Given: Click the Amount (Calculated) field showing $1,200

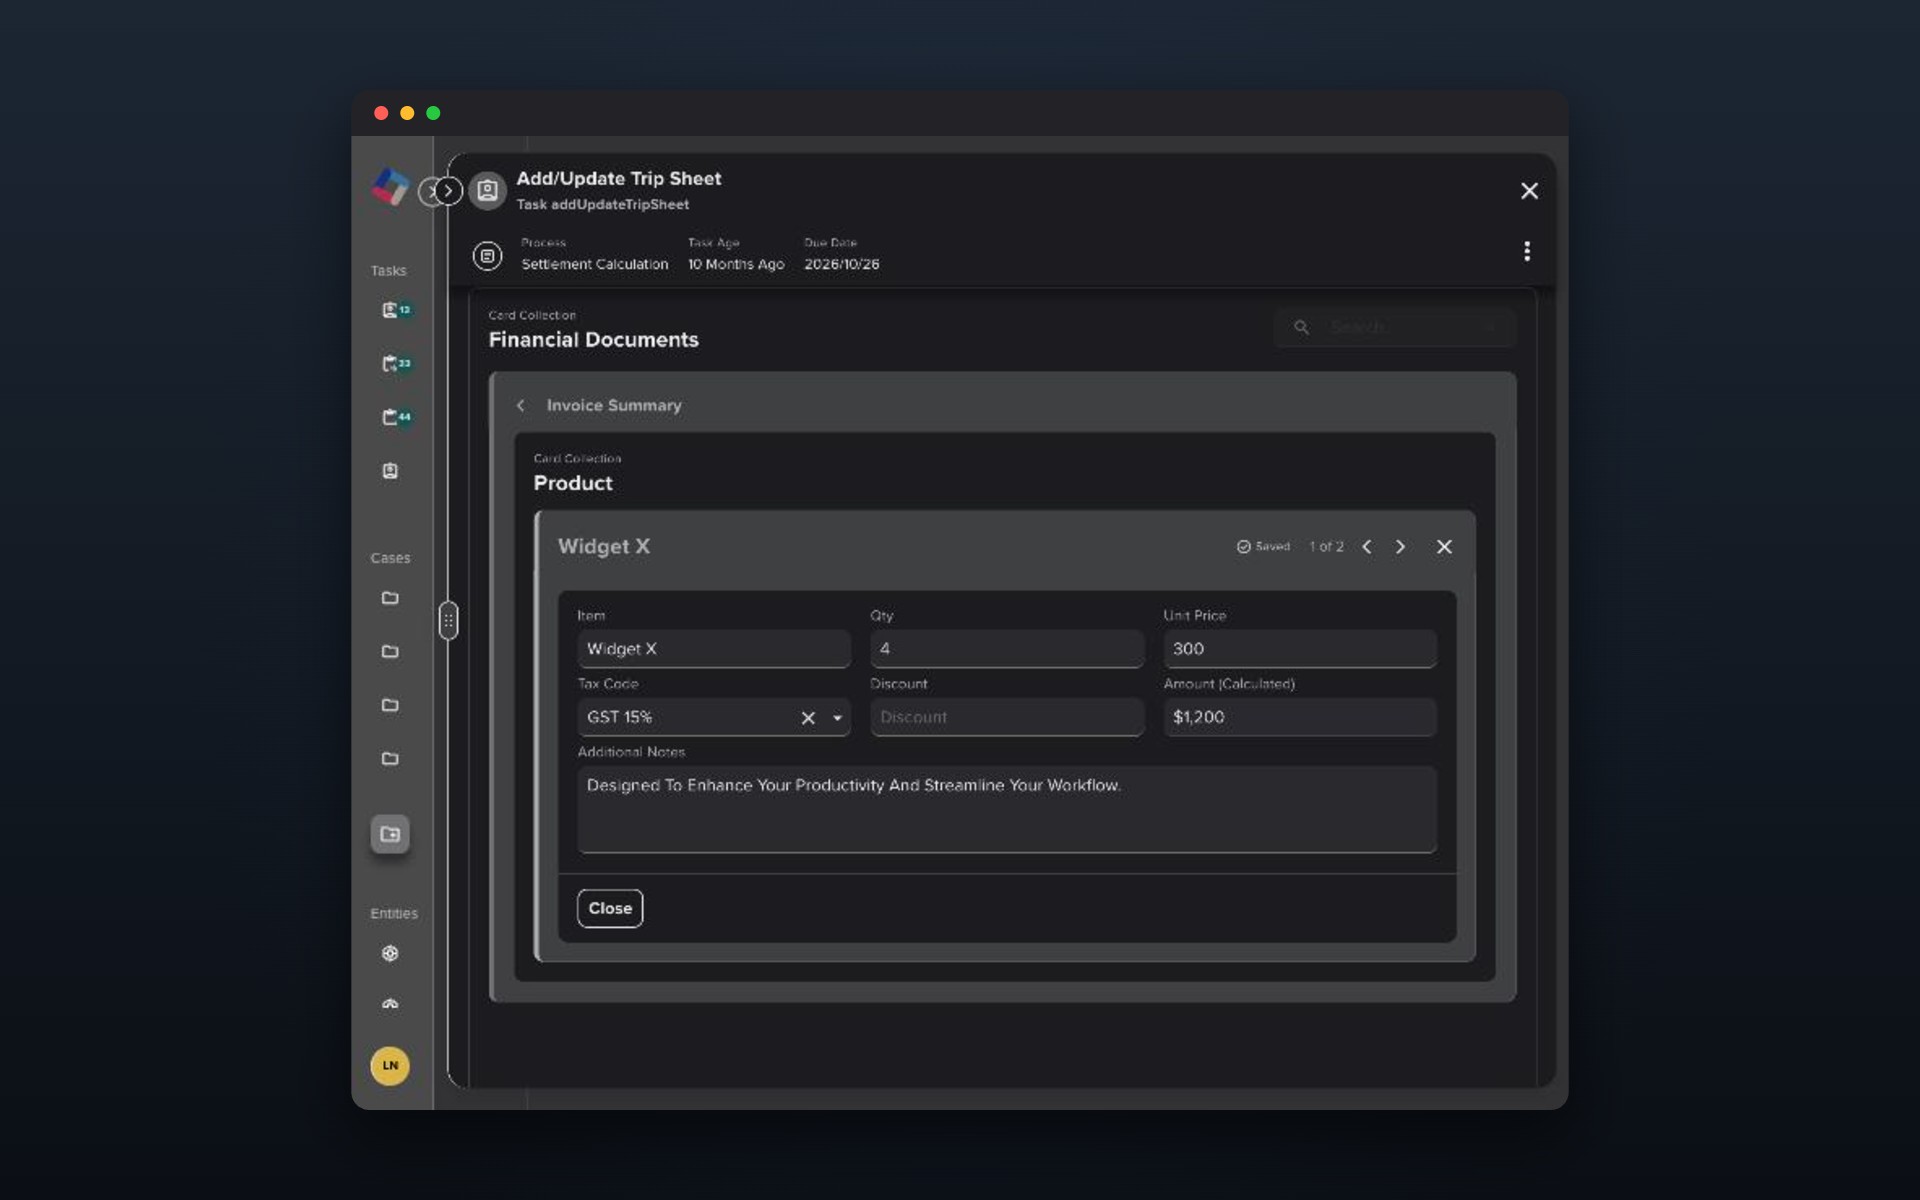Looking at the screenshot, I should coord(1300,717).
